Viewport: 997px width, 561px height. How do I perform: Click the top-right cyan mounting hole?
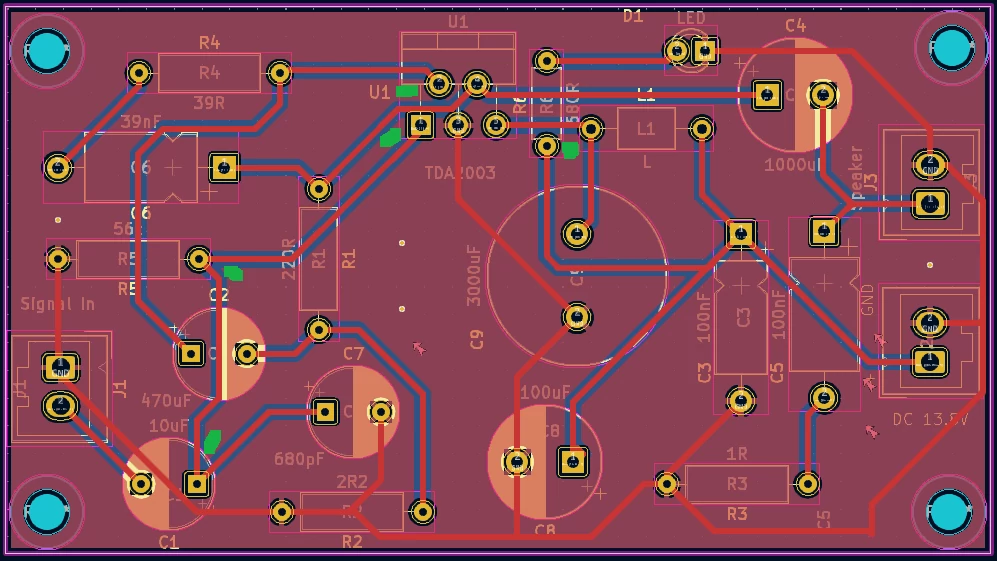951,48
